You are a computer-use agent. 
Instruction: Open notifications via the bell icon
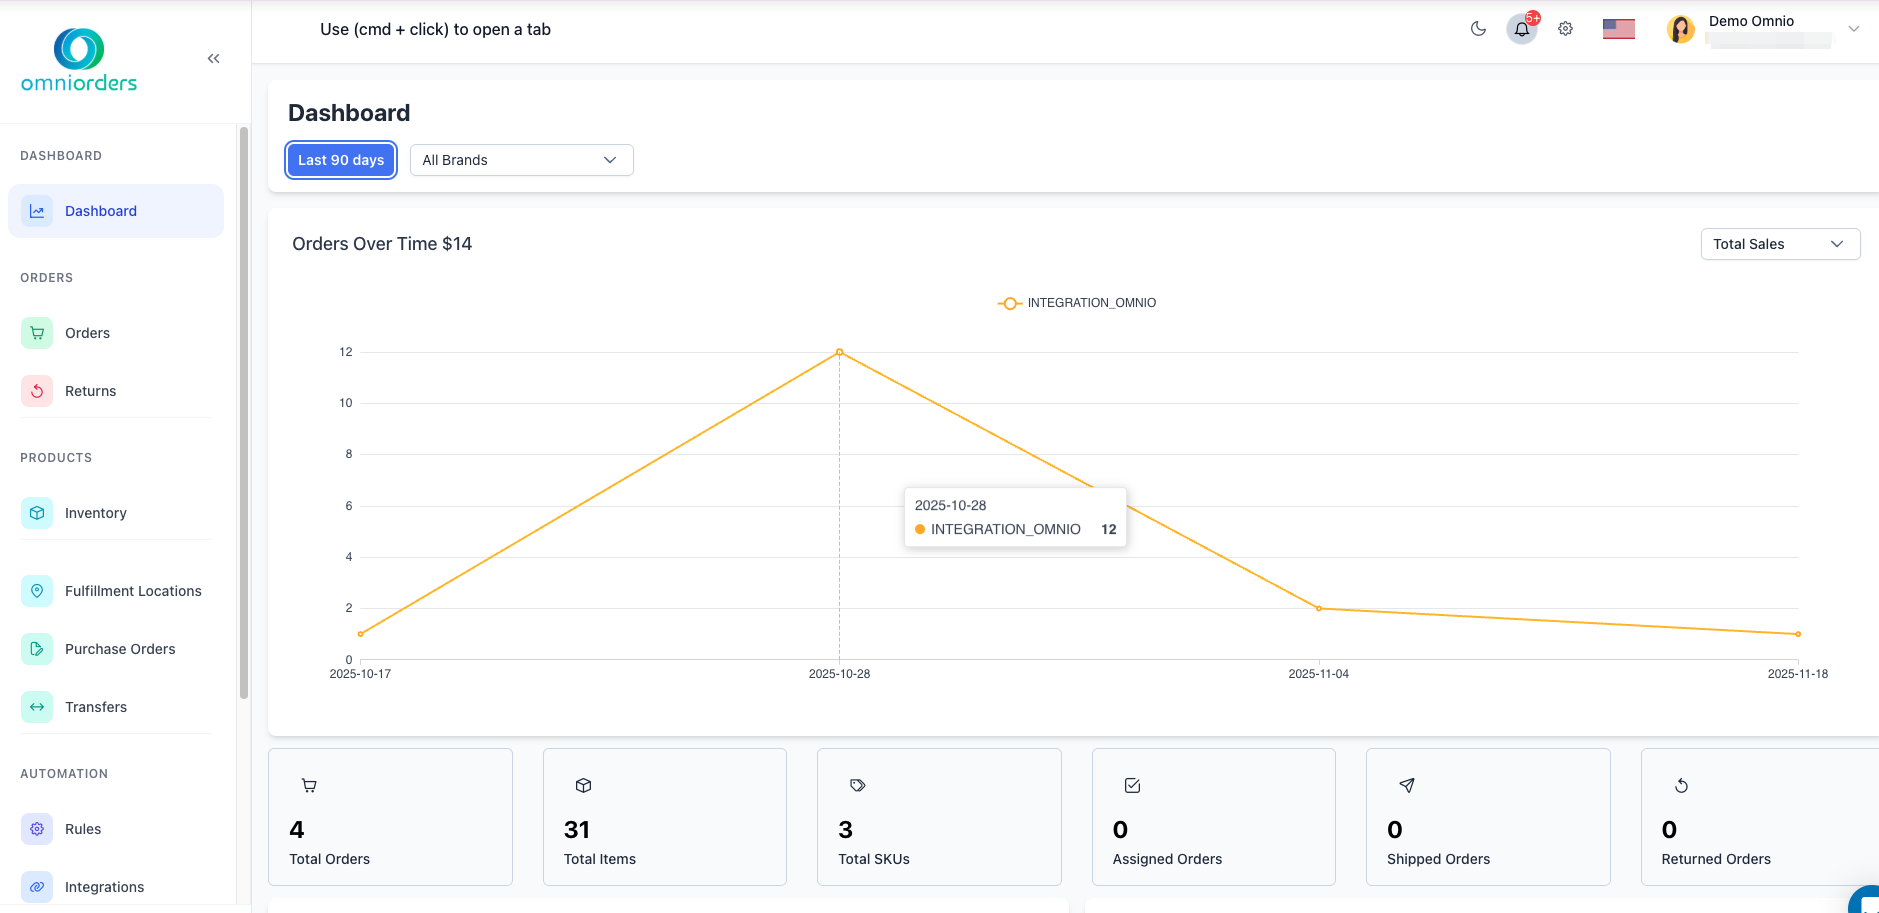[1520, 28]
